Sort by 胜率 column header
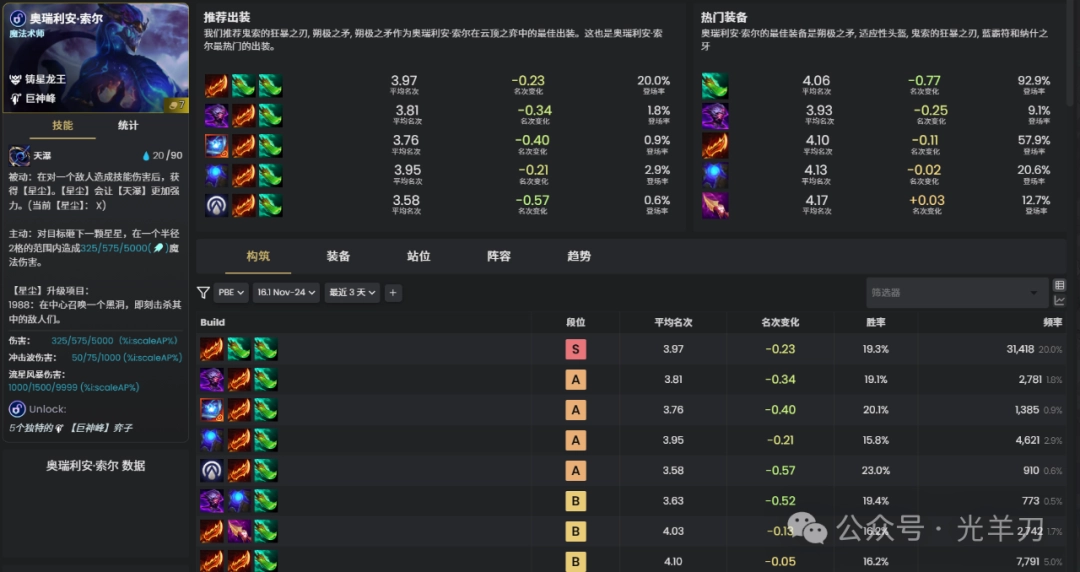The width and height of the screenshot is (1080, 572). [876, 323]
